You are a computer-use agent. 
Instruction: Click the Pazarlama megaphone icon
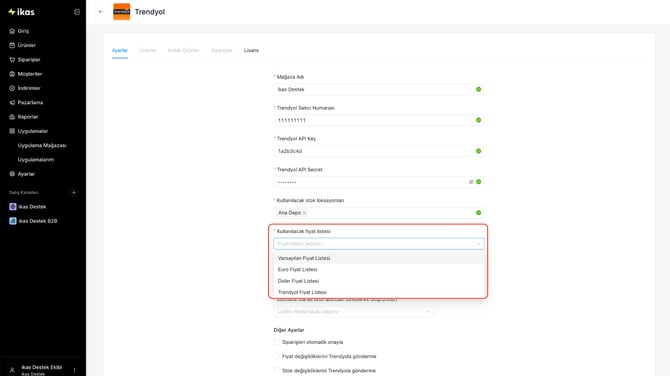click(12, 103)
